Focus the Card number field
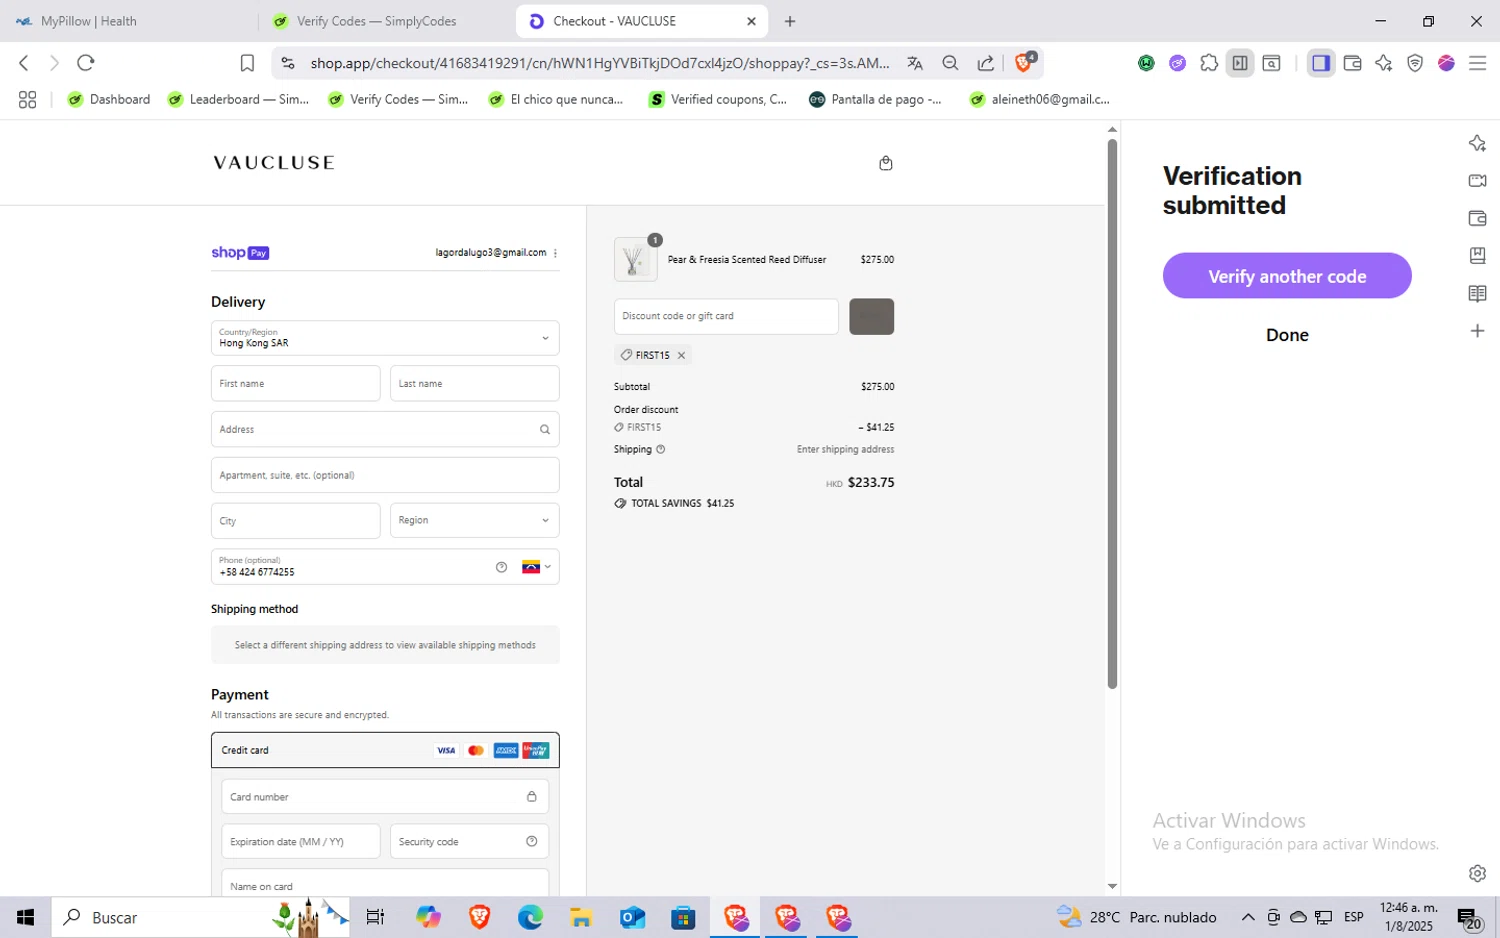 (x=385, y=797)
